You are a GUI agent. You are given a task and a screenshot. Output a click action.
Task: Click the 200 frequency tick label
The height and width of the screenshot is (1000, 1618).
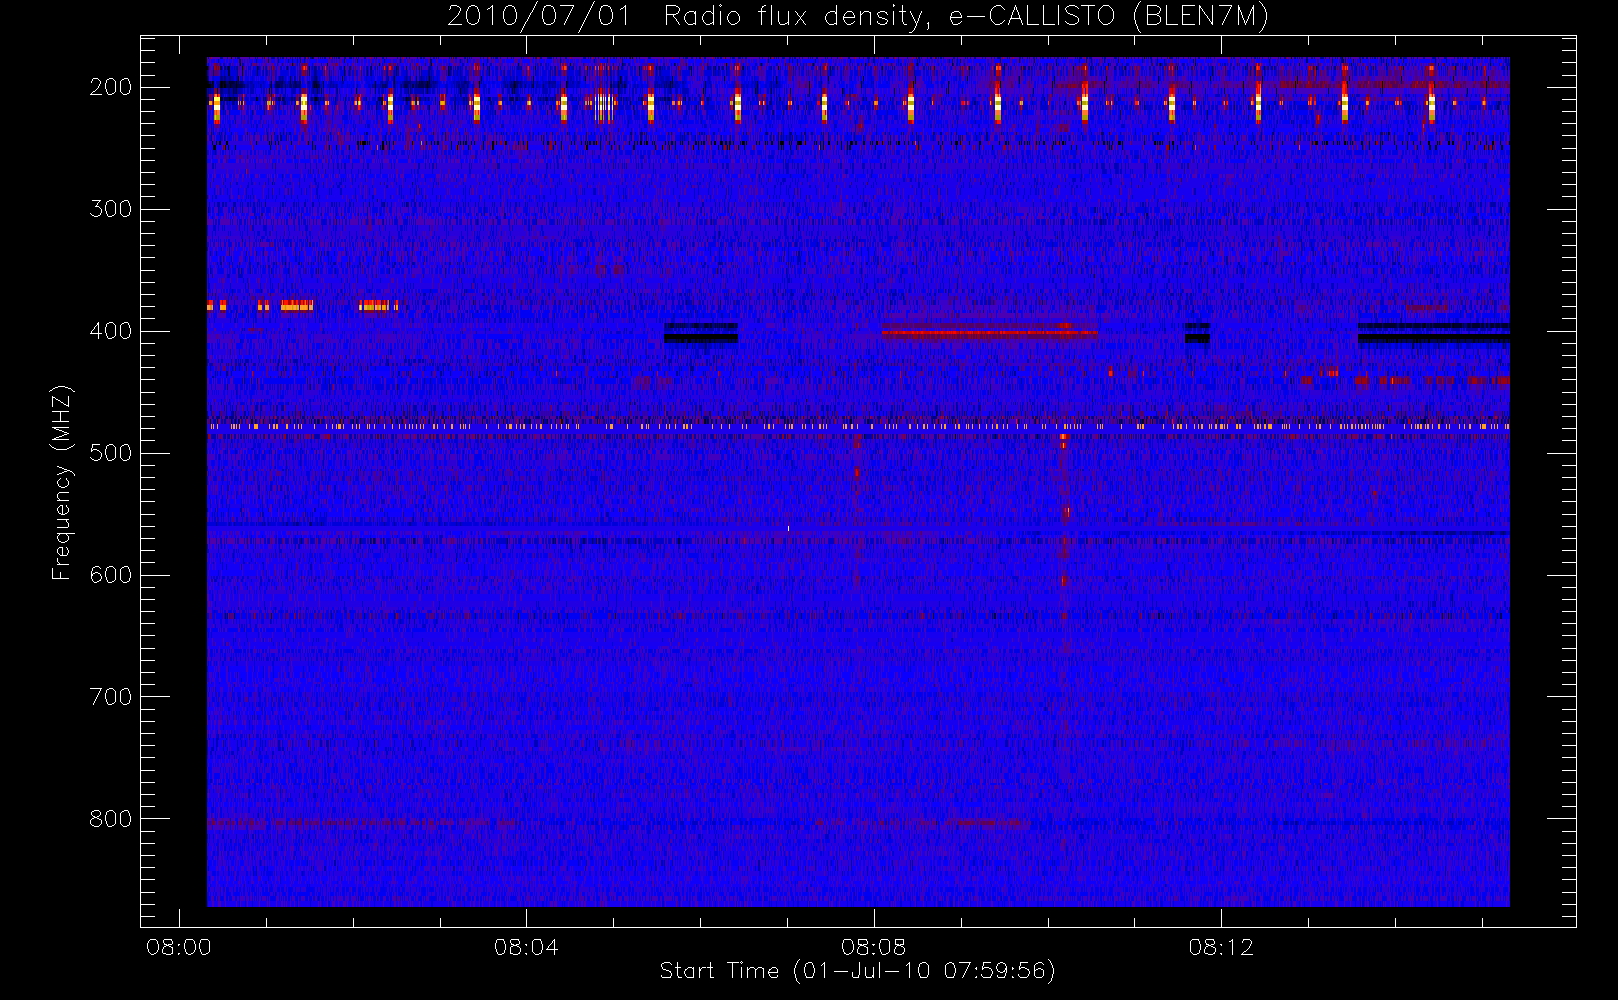(x=111, y=87)
